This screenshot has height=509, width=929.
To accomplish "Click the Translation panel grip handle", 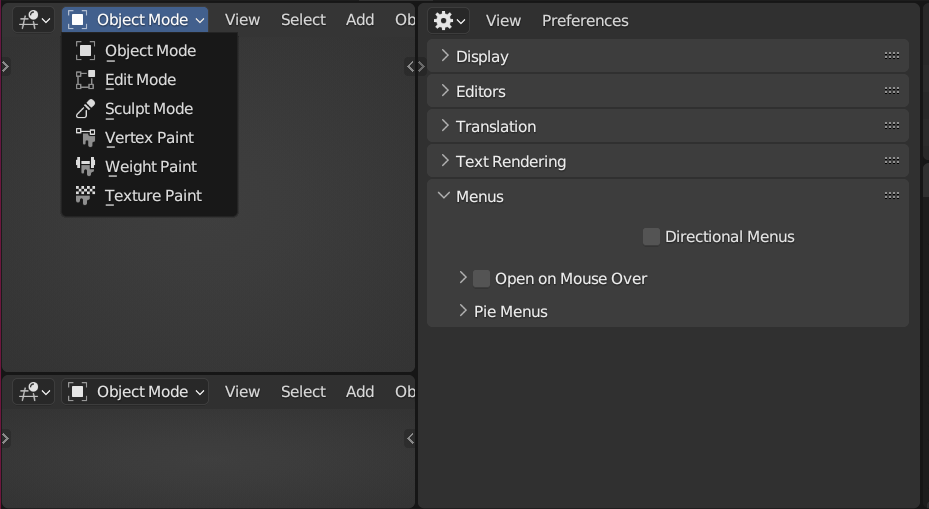I will (892, 126).
